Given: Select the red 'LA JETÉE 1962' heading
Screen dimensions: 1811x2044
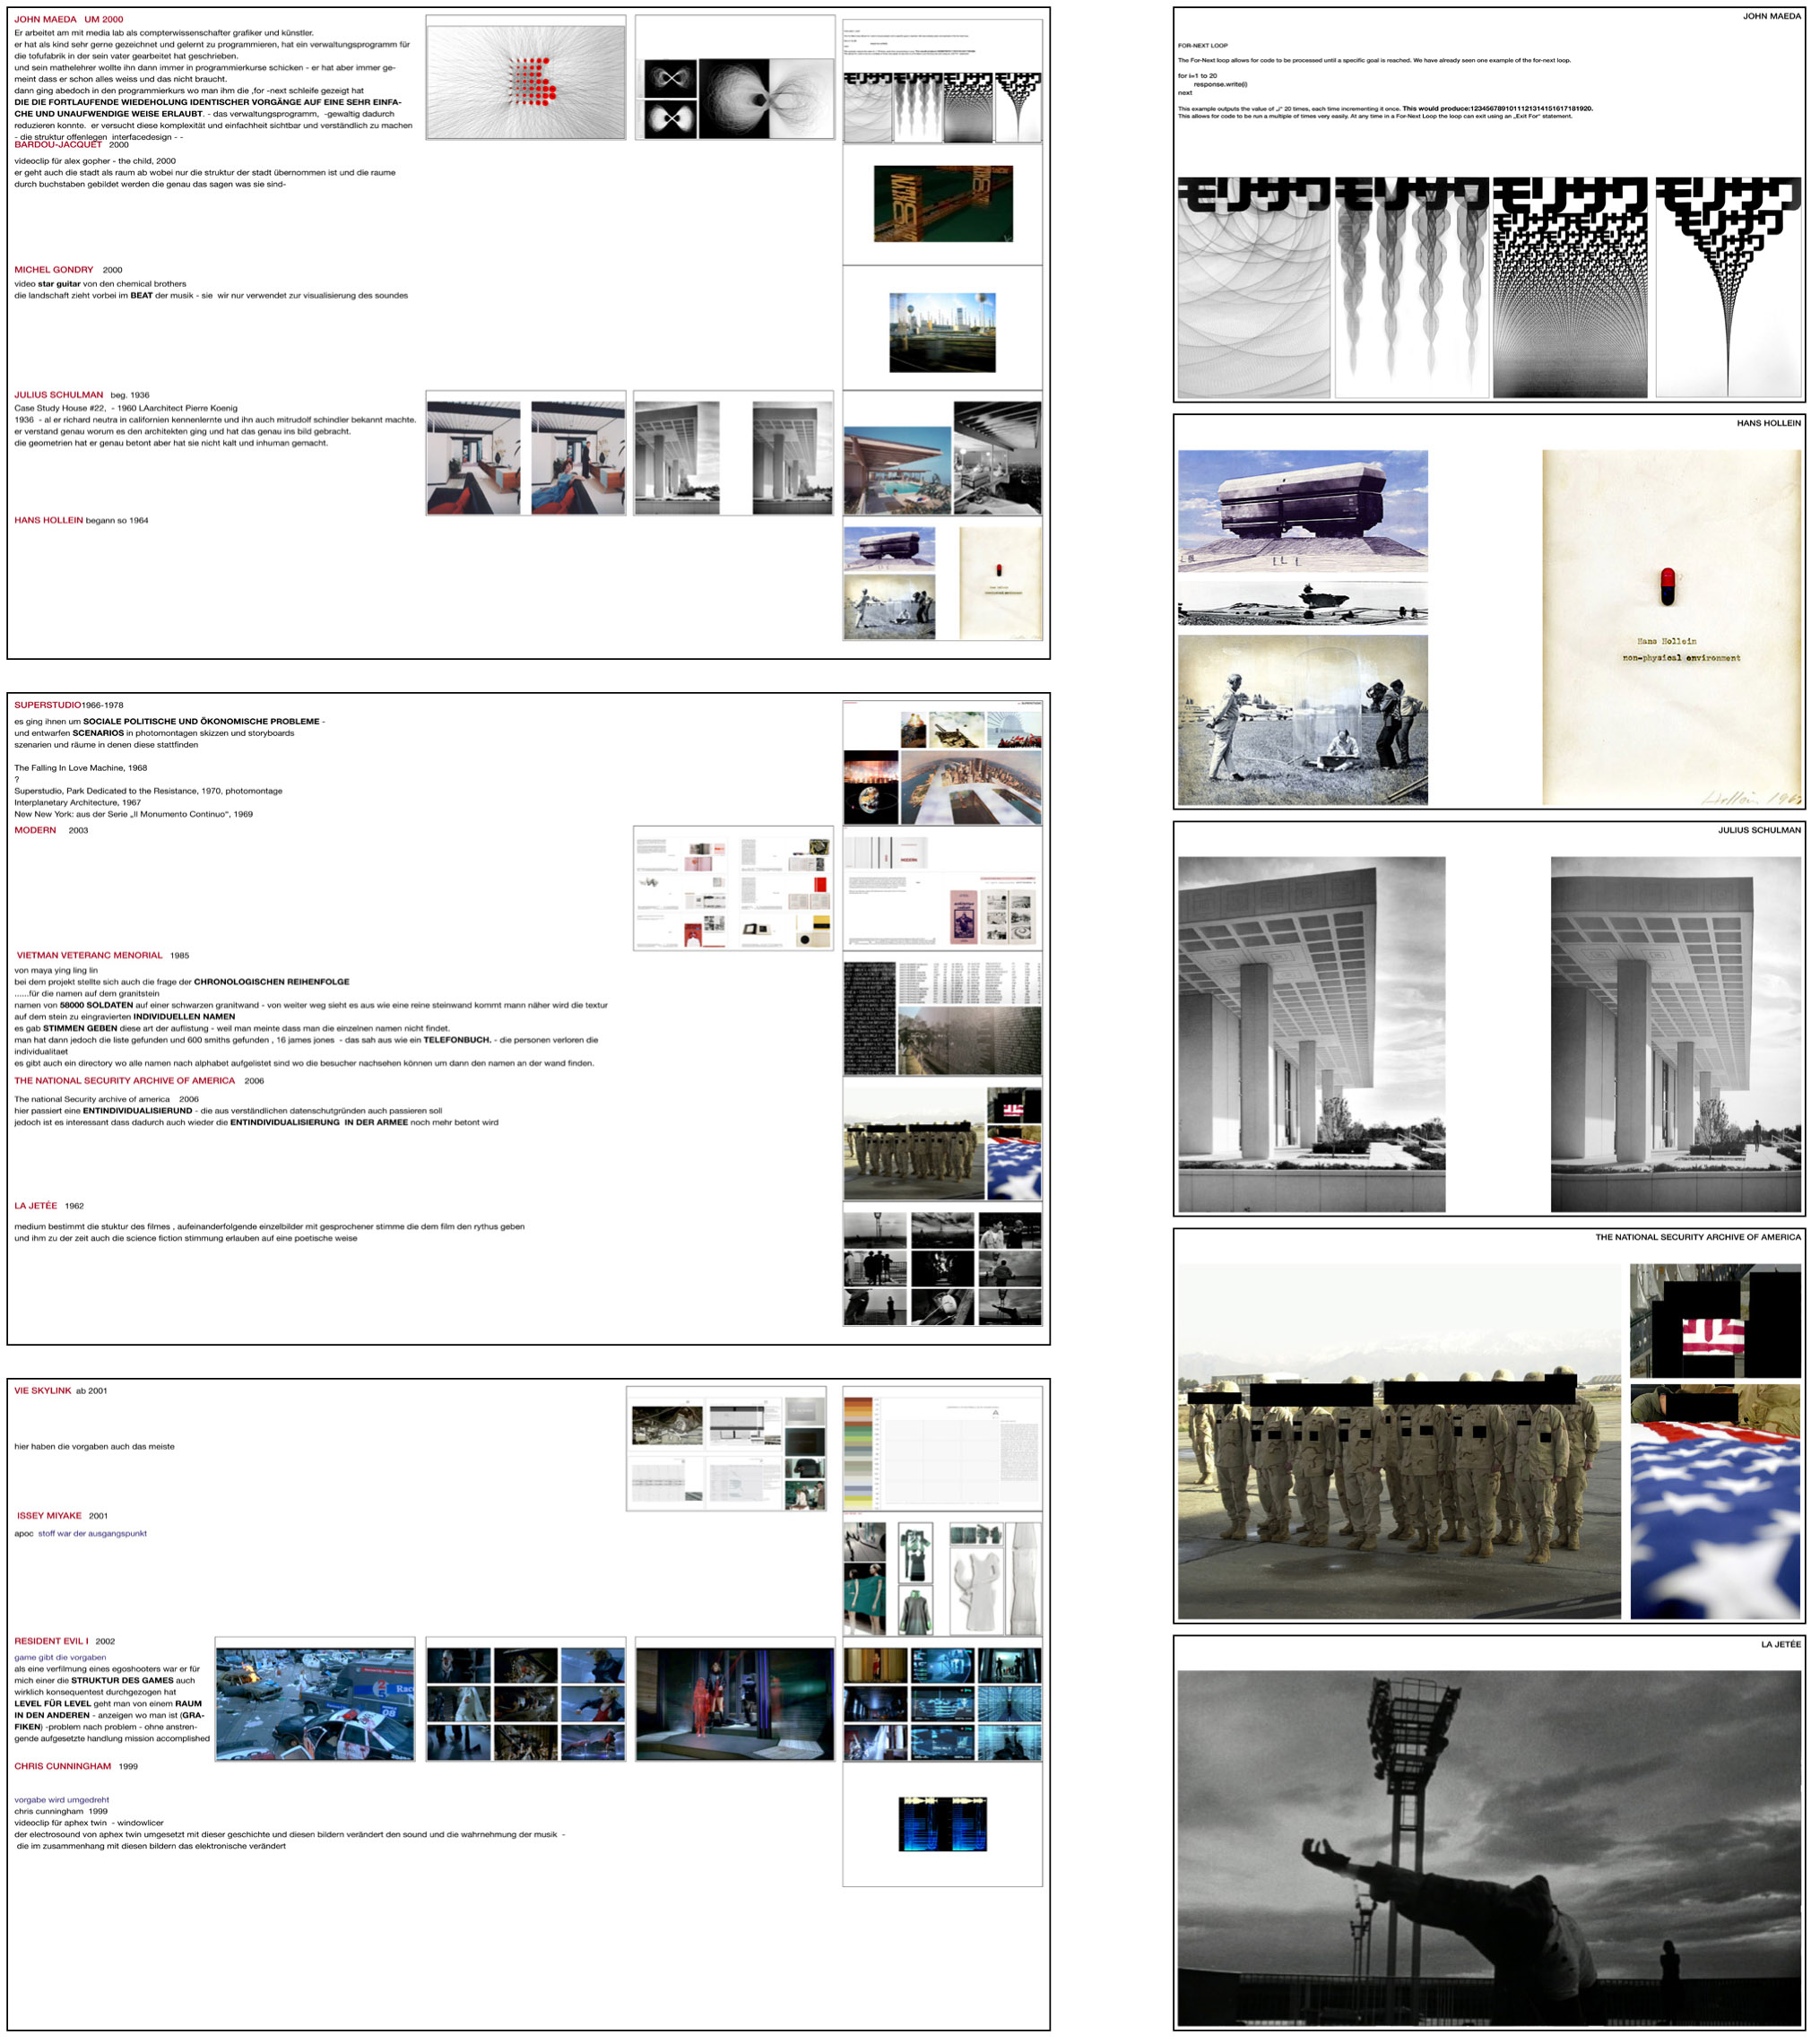Looking at the screenshot, I should click(x=49, y=1205).
